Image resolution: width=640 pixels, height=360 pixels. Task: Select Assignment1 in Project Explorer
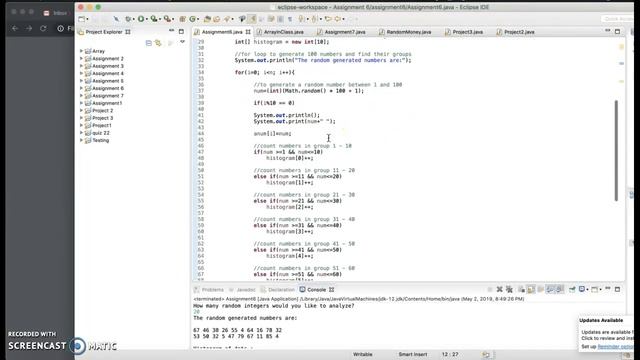coord(107,103)
